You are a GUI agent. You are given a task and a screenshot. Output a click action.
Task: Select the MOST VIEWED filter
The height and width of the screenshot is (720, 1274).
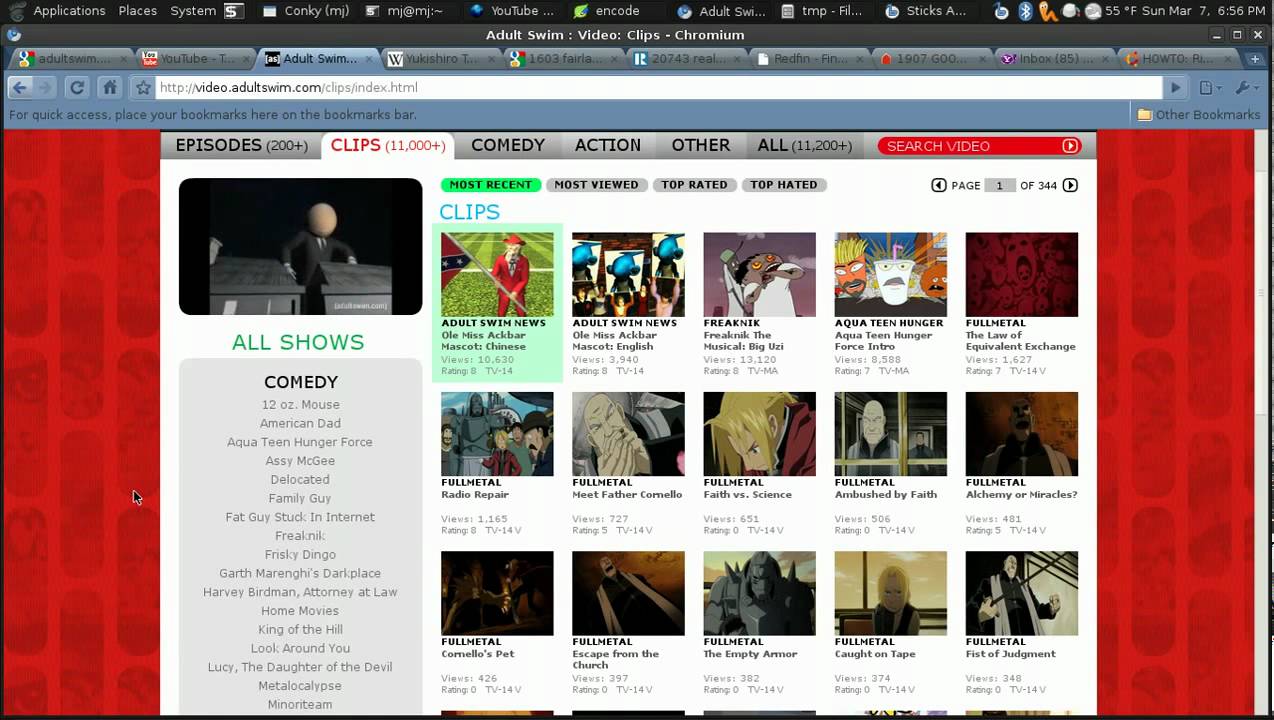click(x=596, y=185)
